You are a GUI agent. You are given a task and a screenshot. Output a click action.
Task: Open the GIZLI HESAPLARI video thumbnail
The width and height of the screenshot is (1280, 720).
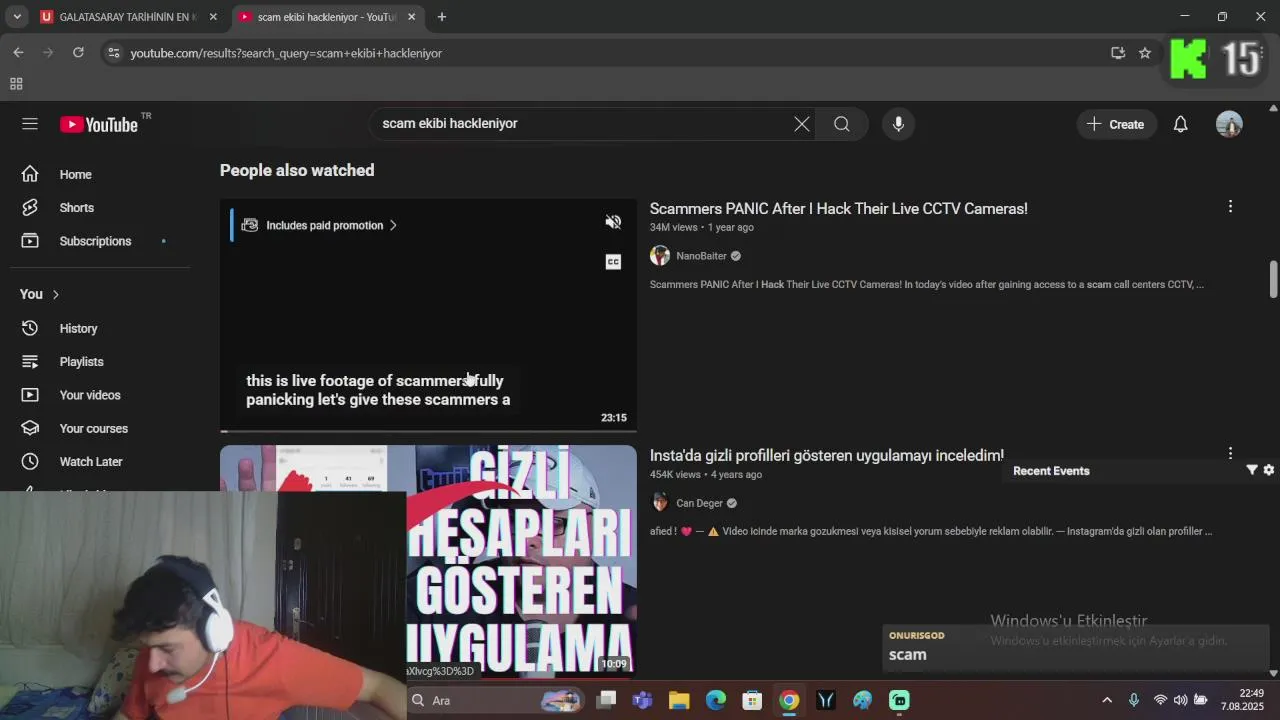click(520, 560)
